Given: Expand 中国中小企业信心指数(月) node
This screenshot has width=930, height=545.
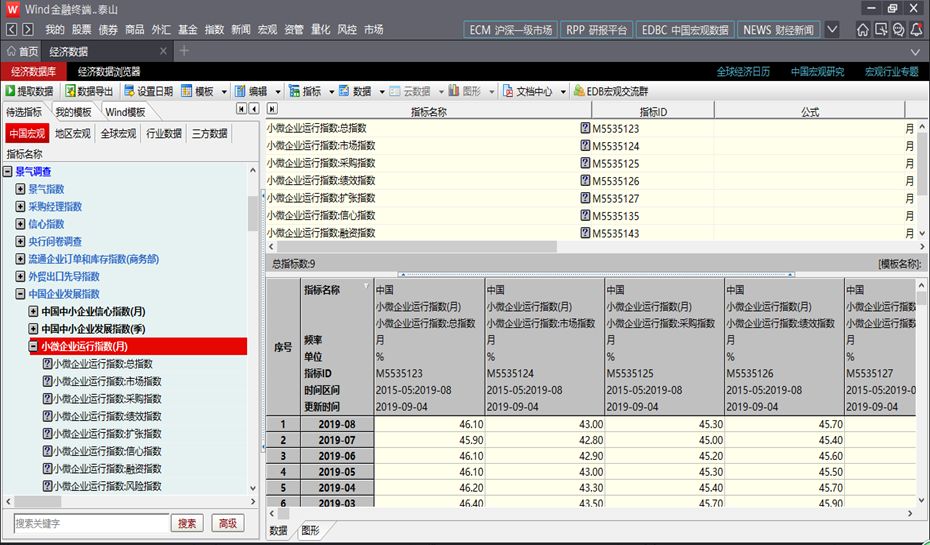Looking at the screenshot, I should (x=33, y=311).
